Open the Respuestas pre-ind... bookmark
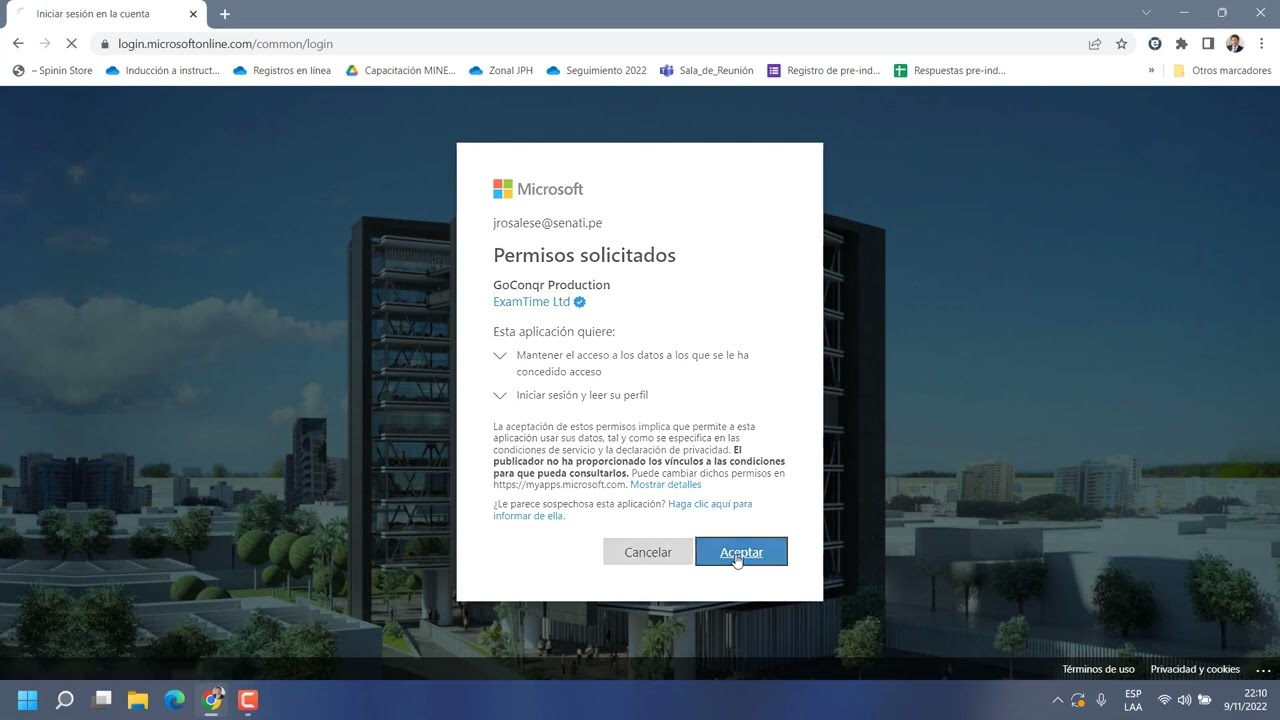Screen dimensions: 1280x720 (950, 71)
